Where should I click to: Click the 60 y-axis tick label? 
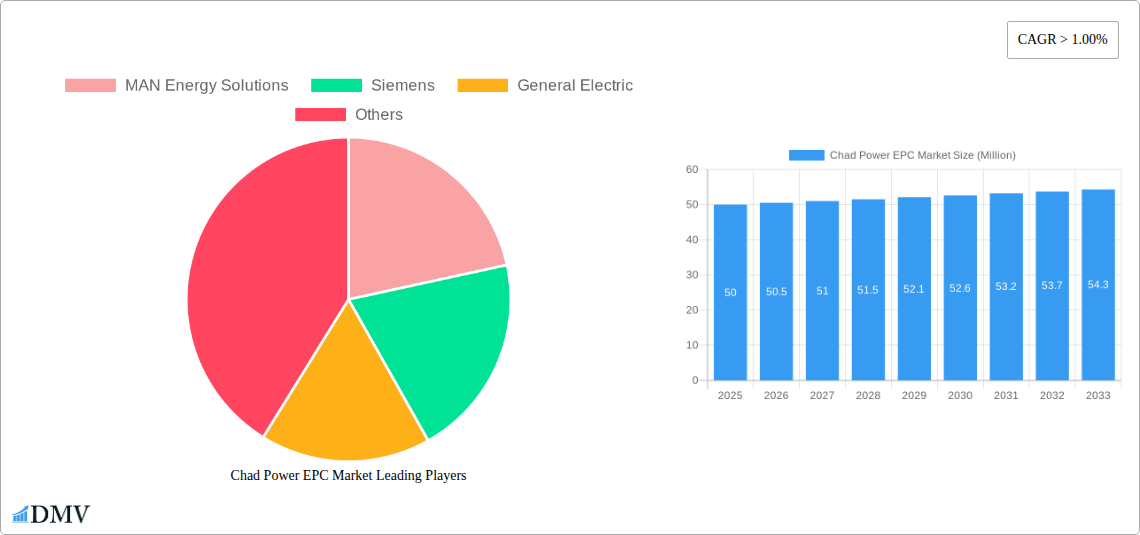coord(691,169)
